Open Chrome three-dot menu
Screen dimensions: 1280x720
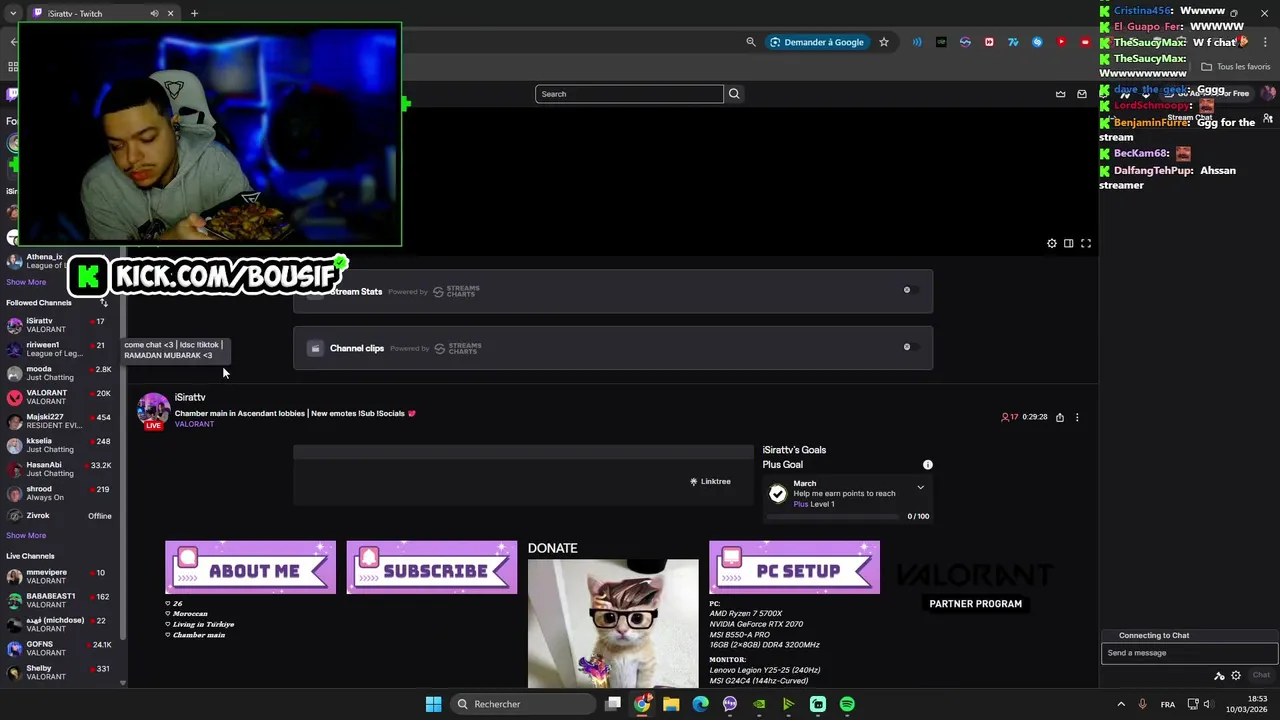click(1263, 42)
